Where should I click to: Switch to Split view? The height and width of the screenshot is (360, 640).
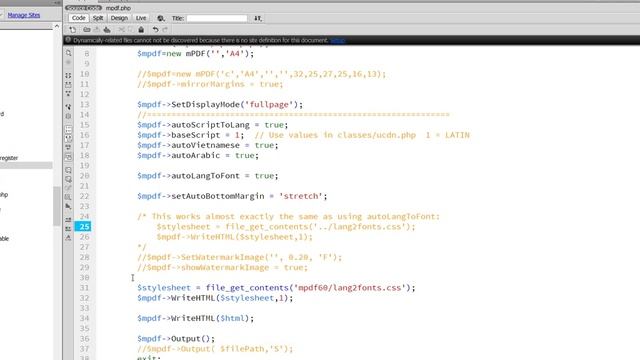[x=98, y=18]
